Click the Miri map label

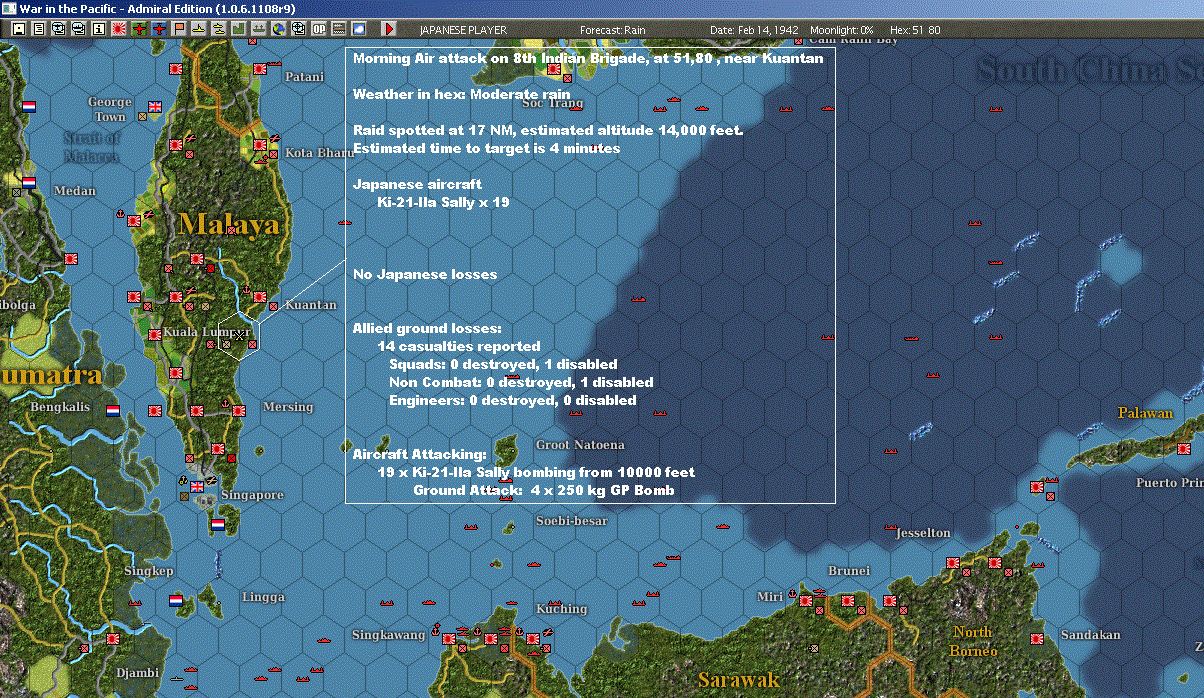pos(769,597)
